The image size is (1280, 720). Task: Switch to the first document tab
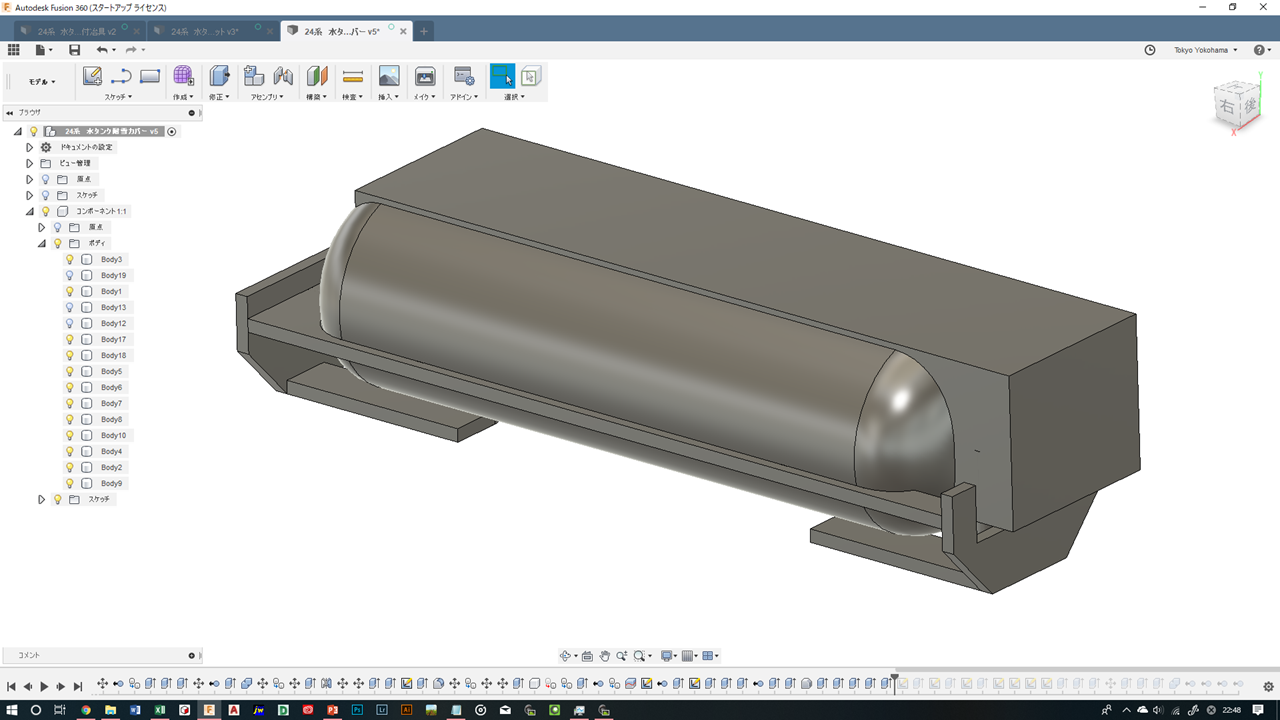tap(78, 31)
